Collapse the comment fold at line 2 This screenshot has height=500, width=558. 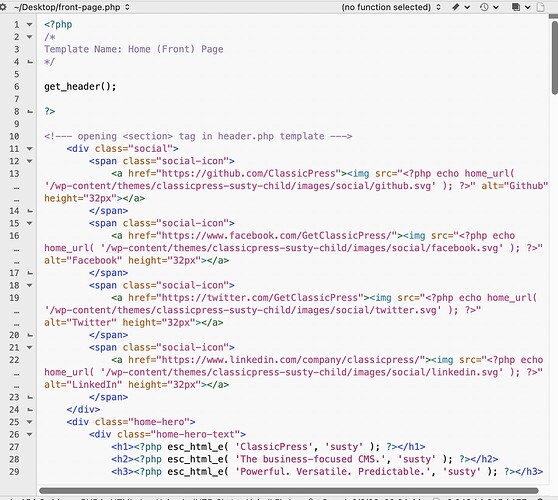tap(30, 37)
